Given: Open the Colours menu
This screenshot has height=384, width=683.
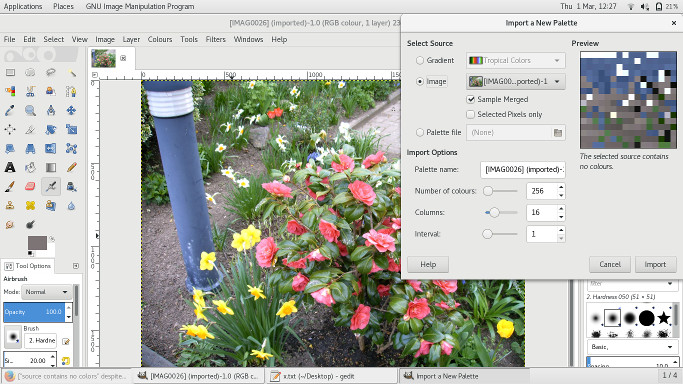Looking at the screenshot, I should (x=160, y=39).
